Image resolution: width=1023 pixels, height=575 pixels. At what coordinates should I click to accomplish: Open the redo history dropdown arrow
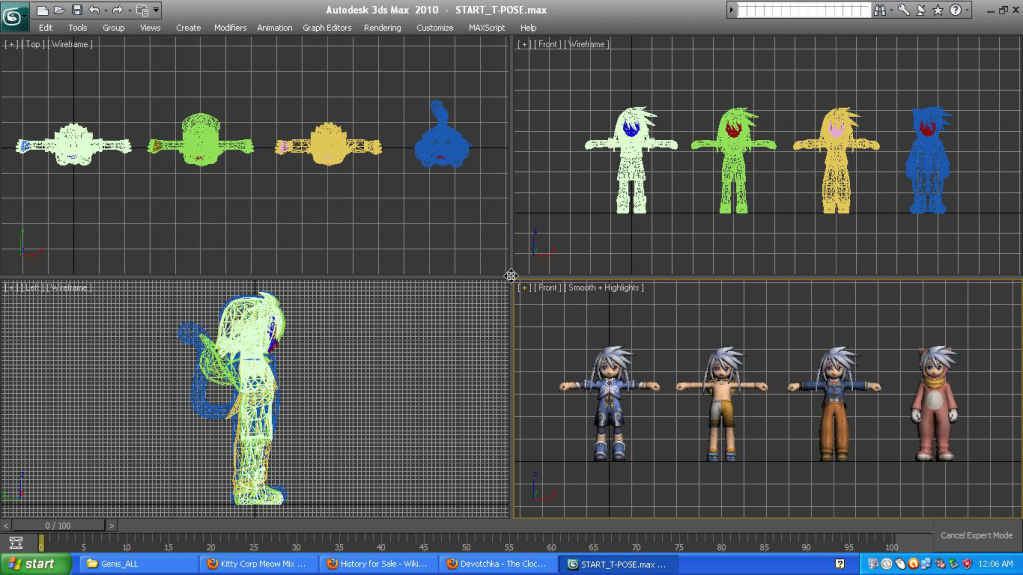[129, 10]
